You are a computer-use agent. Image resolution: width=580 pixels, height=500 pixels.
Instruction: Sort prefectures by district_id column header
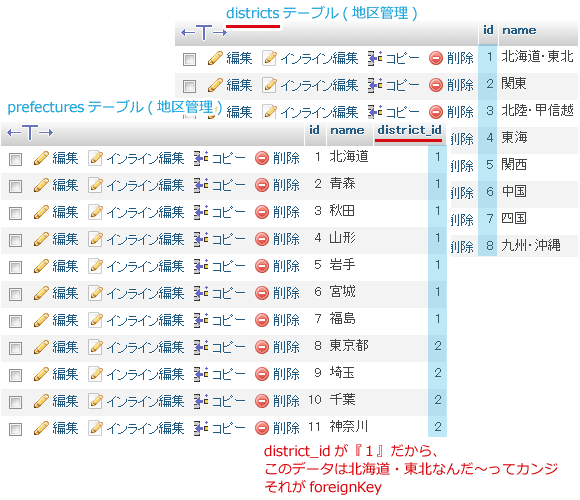(409, 130)
